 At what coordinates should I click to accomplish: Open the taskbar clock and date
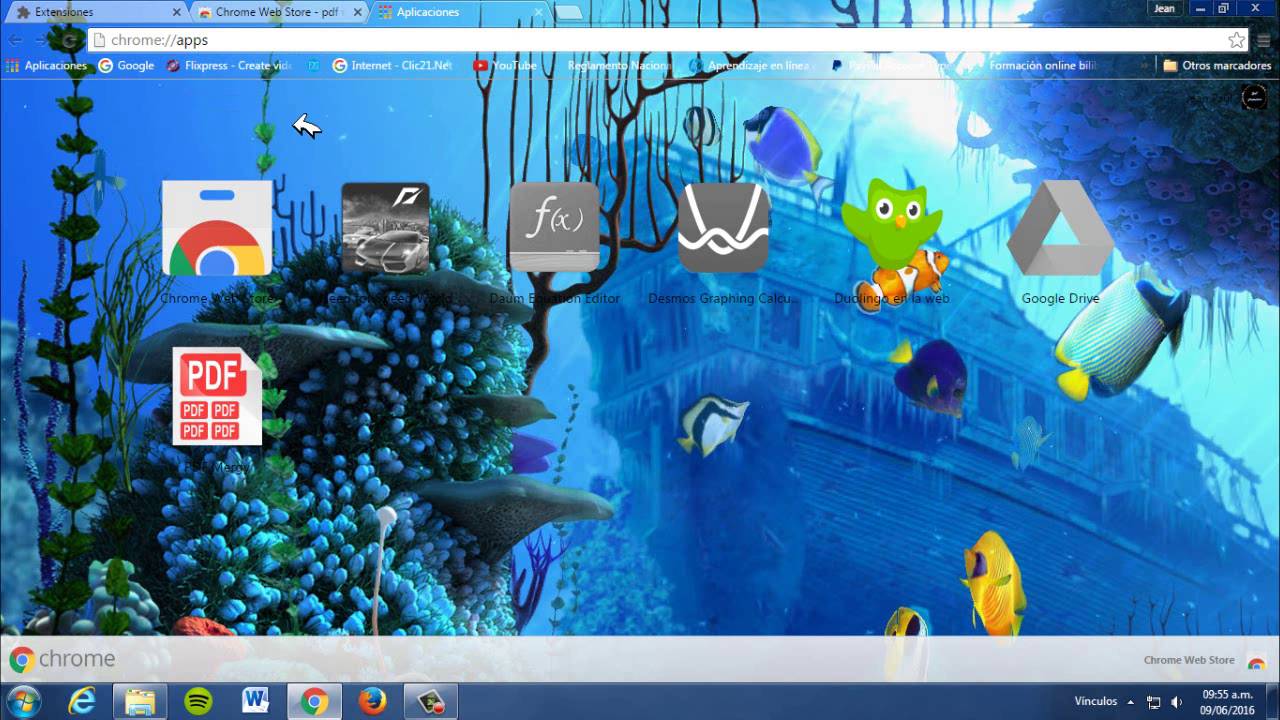coord(1227,702)
